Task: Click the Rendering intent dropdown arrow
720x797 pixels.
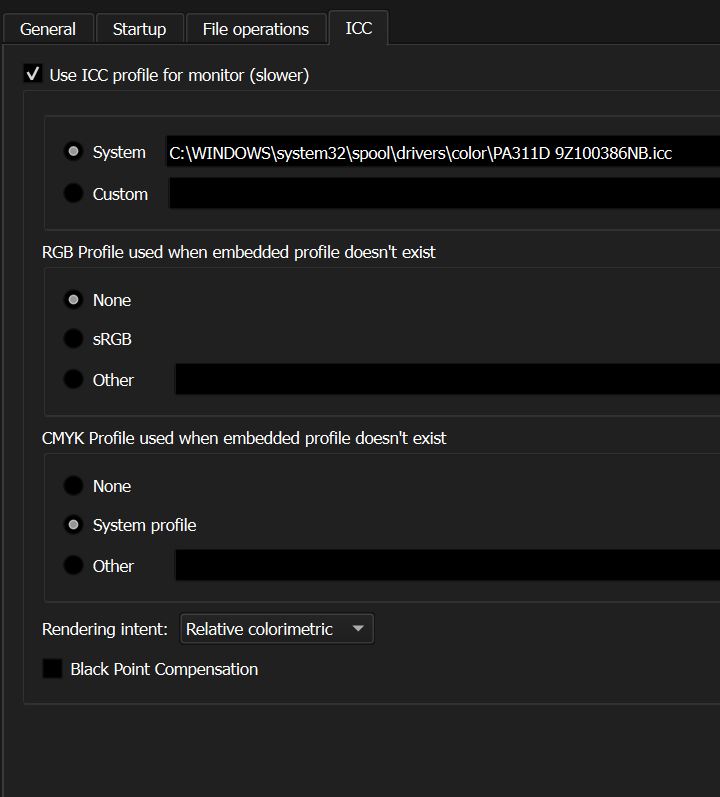Action: click(x=358, y=629)
